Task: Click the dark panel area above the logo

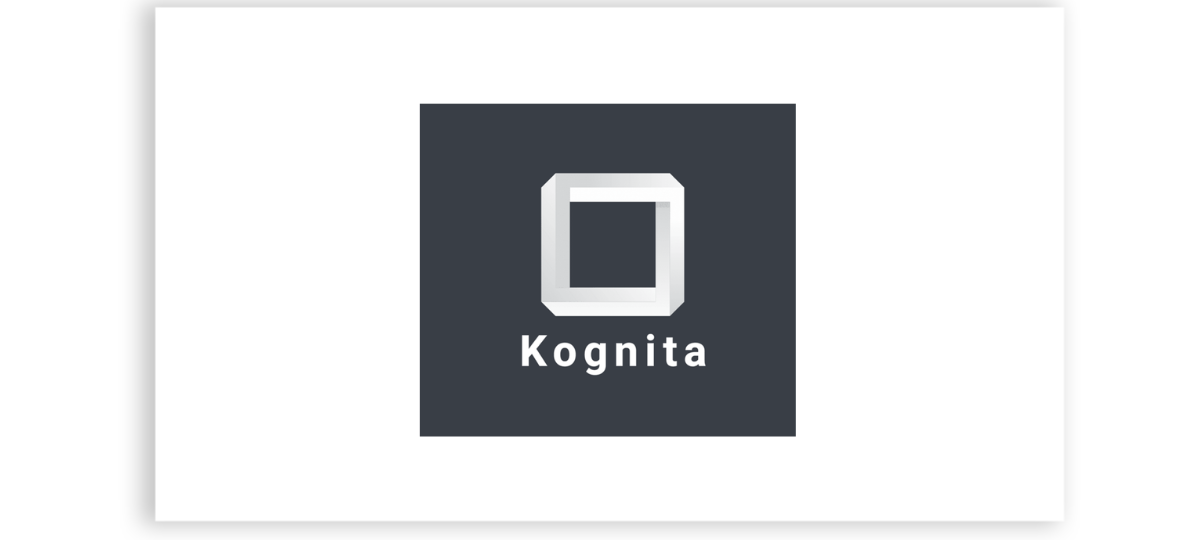Action: (607, 138)
